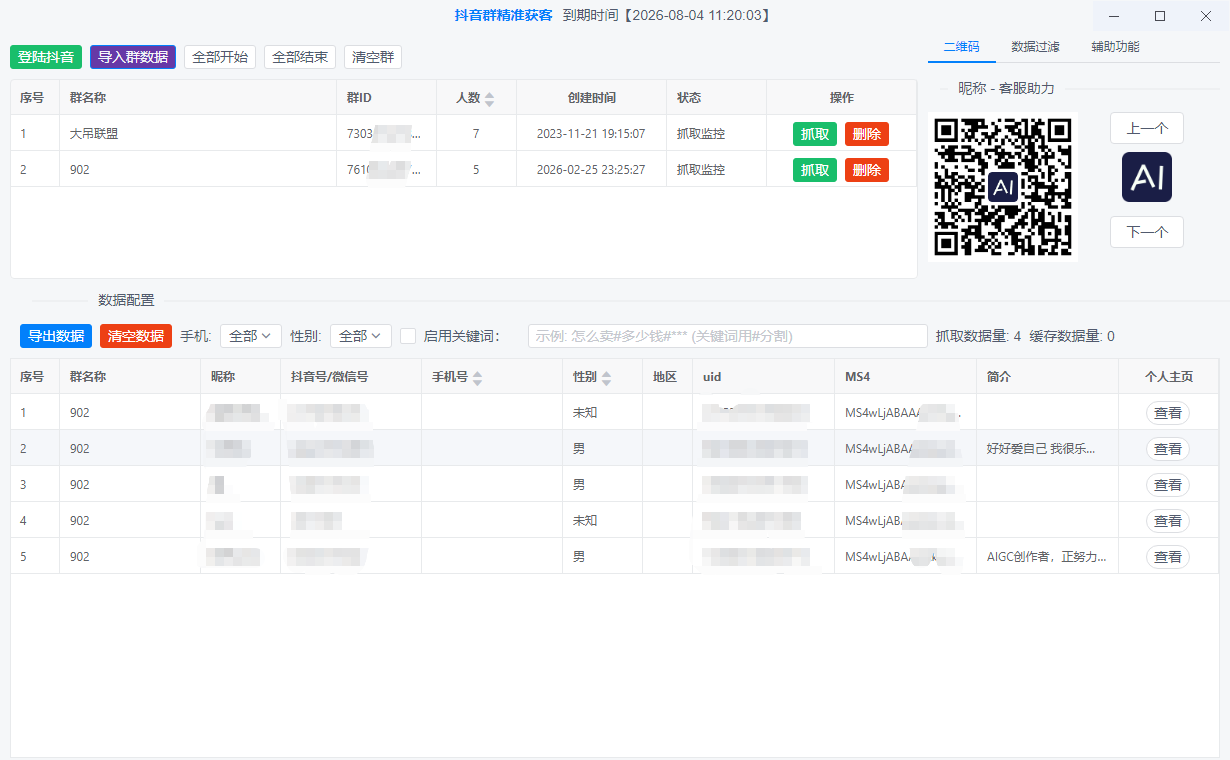This screenshot has height=760, width=1230.
Task: Show next QR with 下一个
Action: click(1147, 232)
